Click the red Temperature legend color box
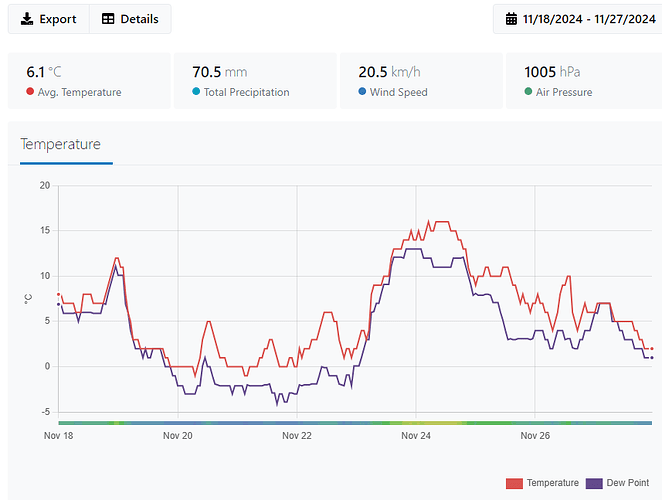Viewport: 662px width, 500px height. pyautogui.click(x=514, y=483)
